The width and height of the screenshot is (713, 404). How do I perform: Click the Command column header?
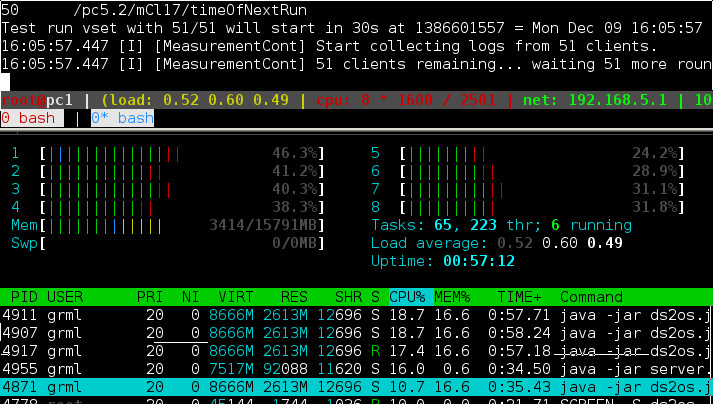click(591, 297)
